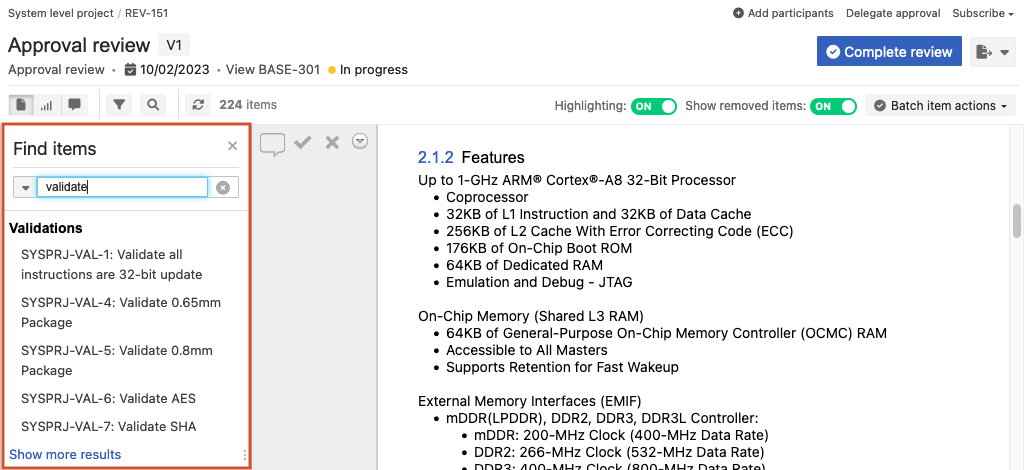Toggle Show removed items off
This screenshot has width=1024, height=470.
pyautogui.click(x=834, y=106)
